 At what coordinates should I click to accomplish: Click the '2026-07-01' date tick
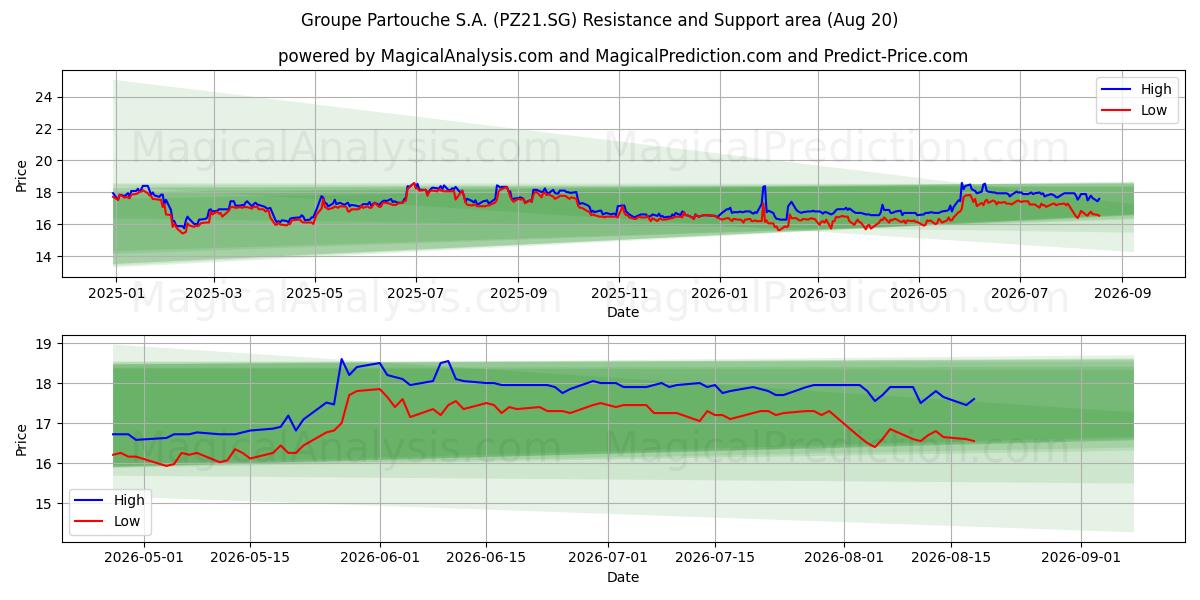coord(609,558)
